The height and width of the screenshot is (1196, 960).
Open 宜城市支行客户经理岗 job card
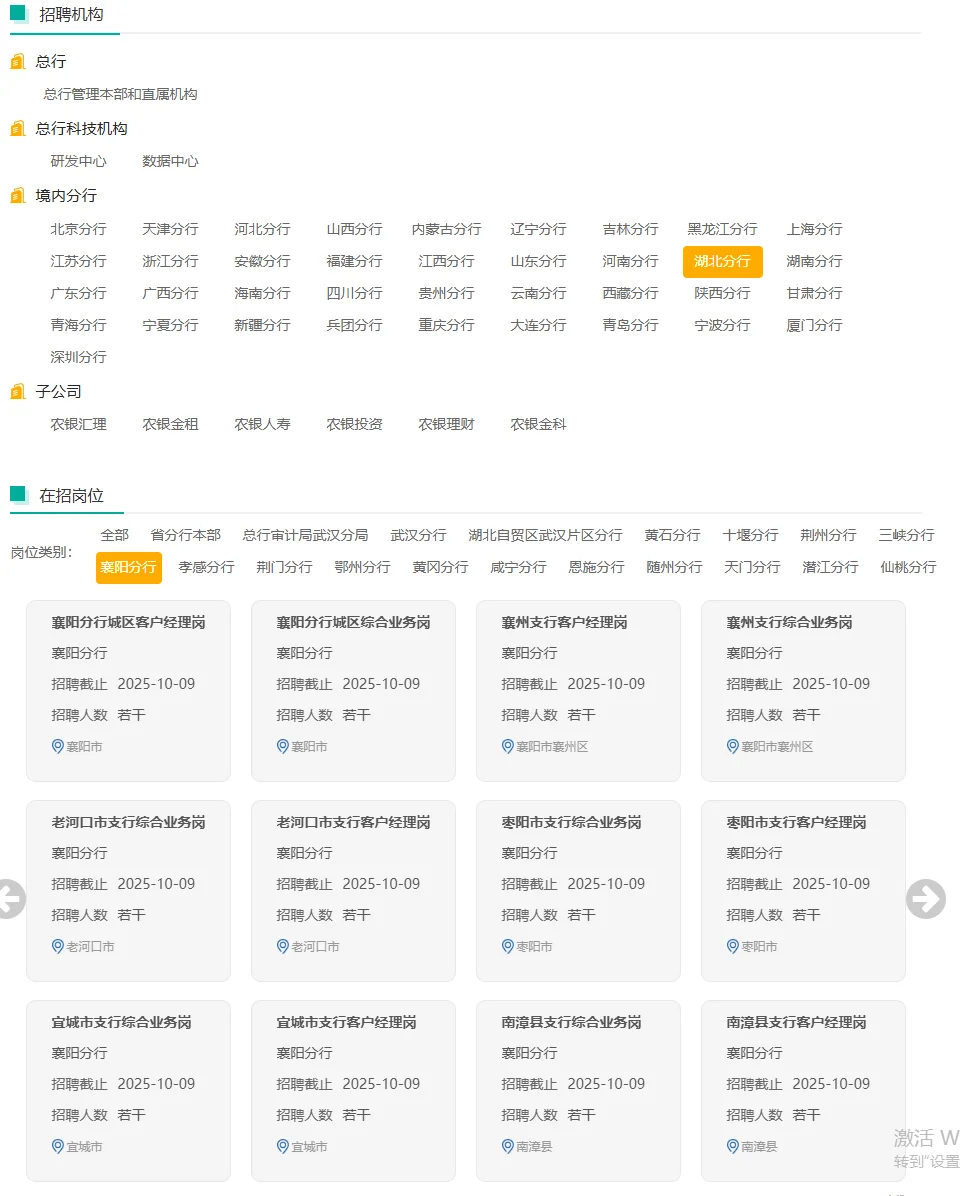click(x=353, y=1091)
